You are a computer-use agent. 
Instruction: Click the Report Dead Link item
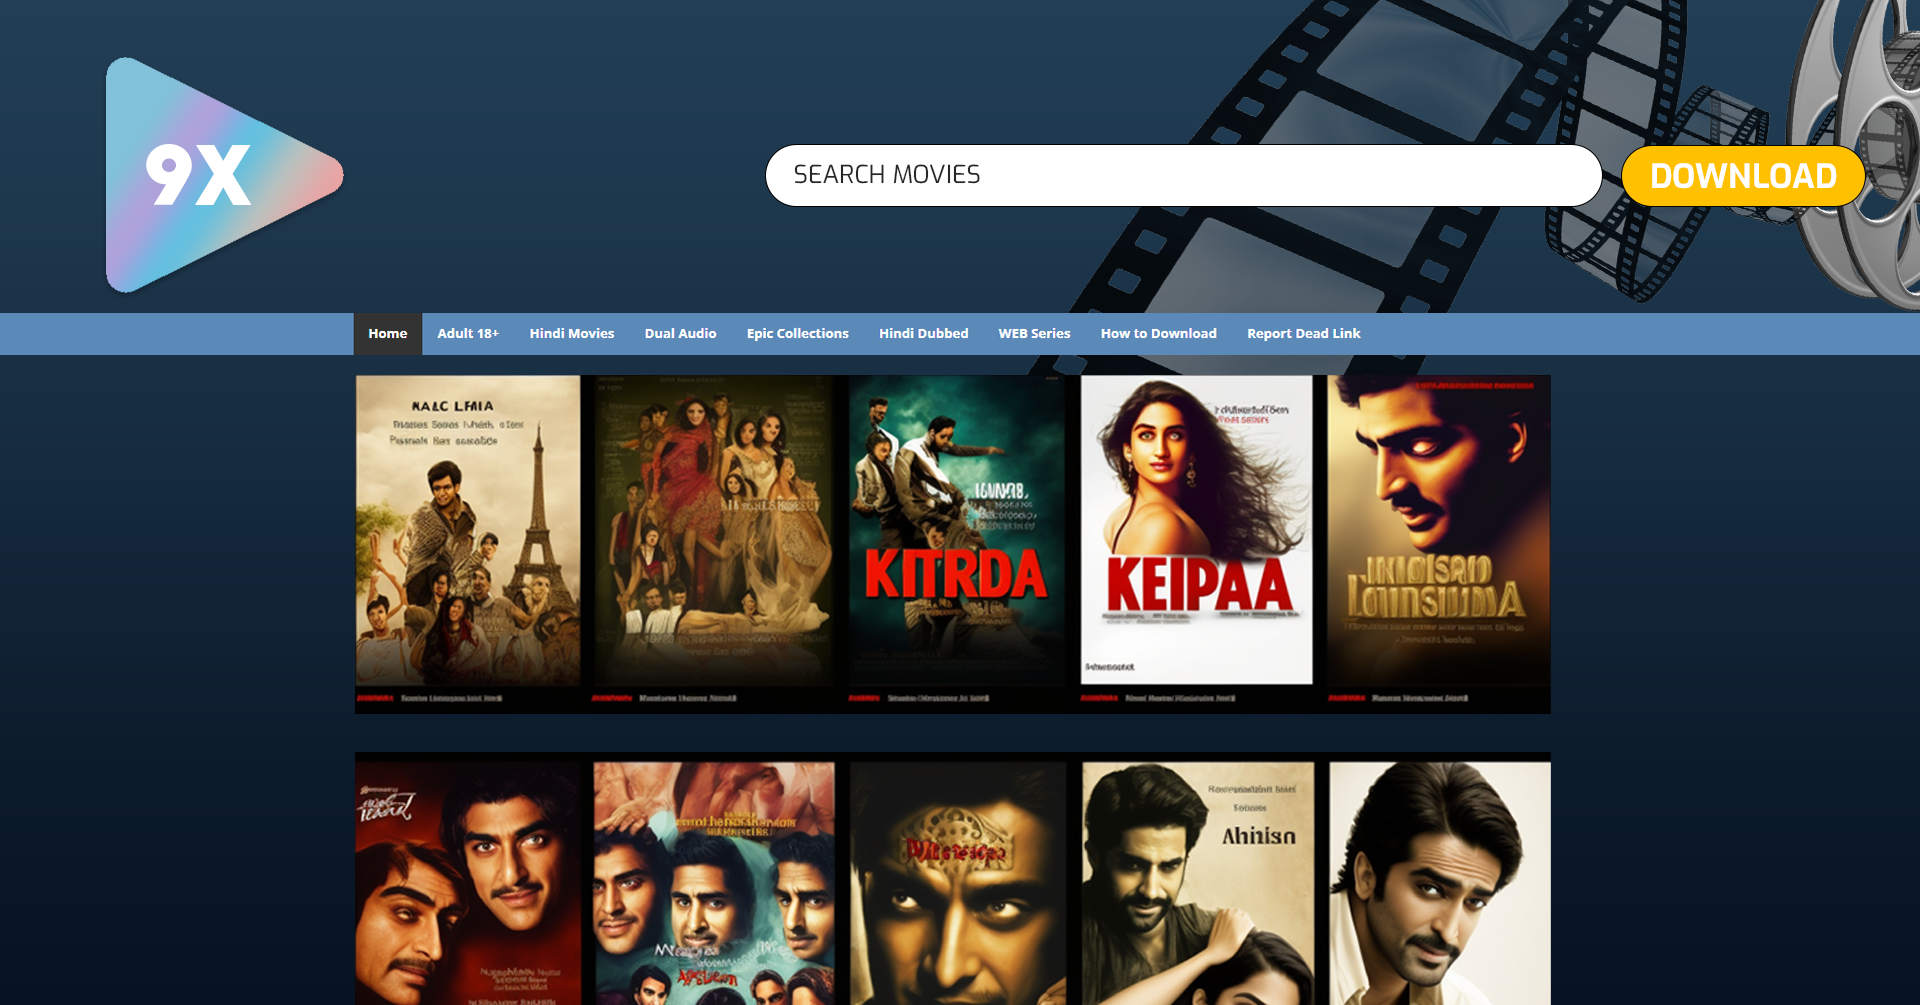pos(1304,334)
